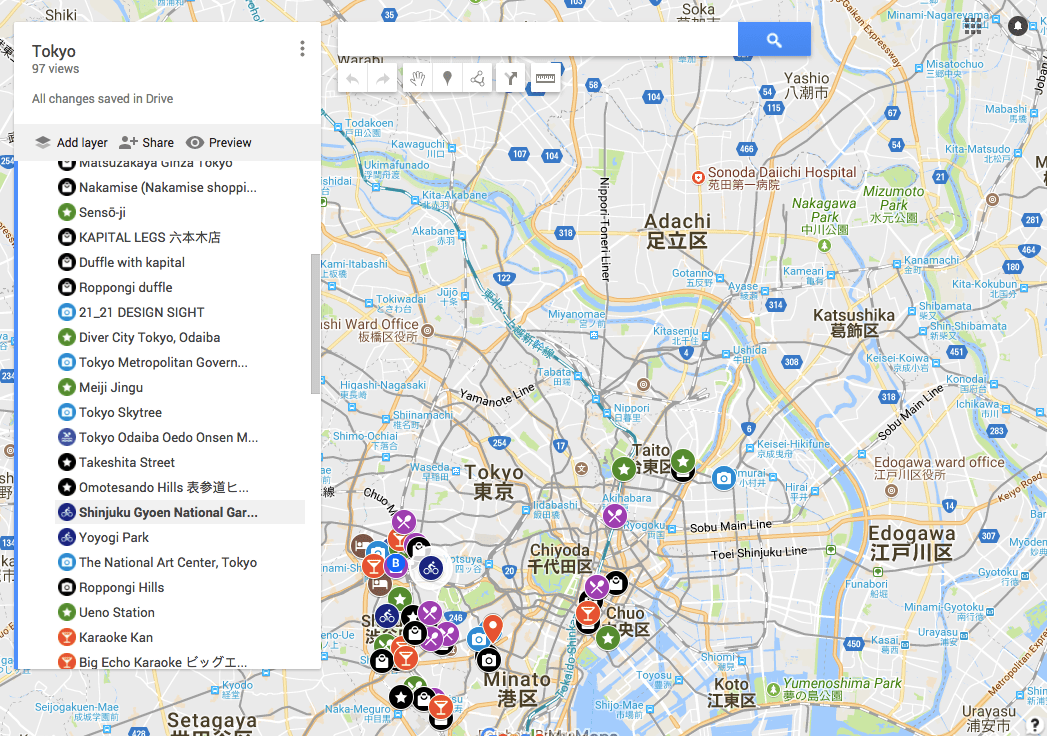Select Sensō-ji in the list
Image resolution: width=1047 pixels, height=736 pixels.
pos(180,212)
